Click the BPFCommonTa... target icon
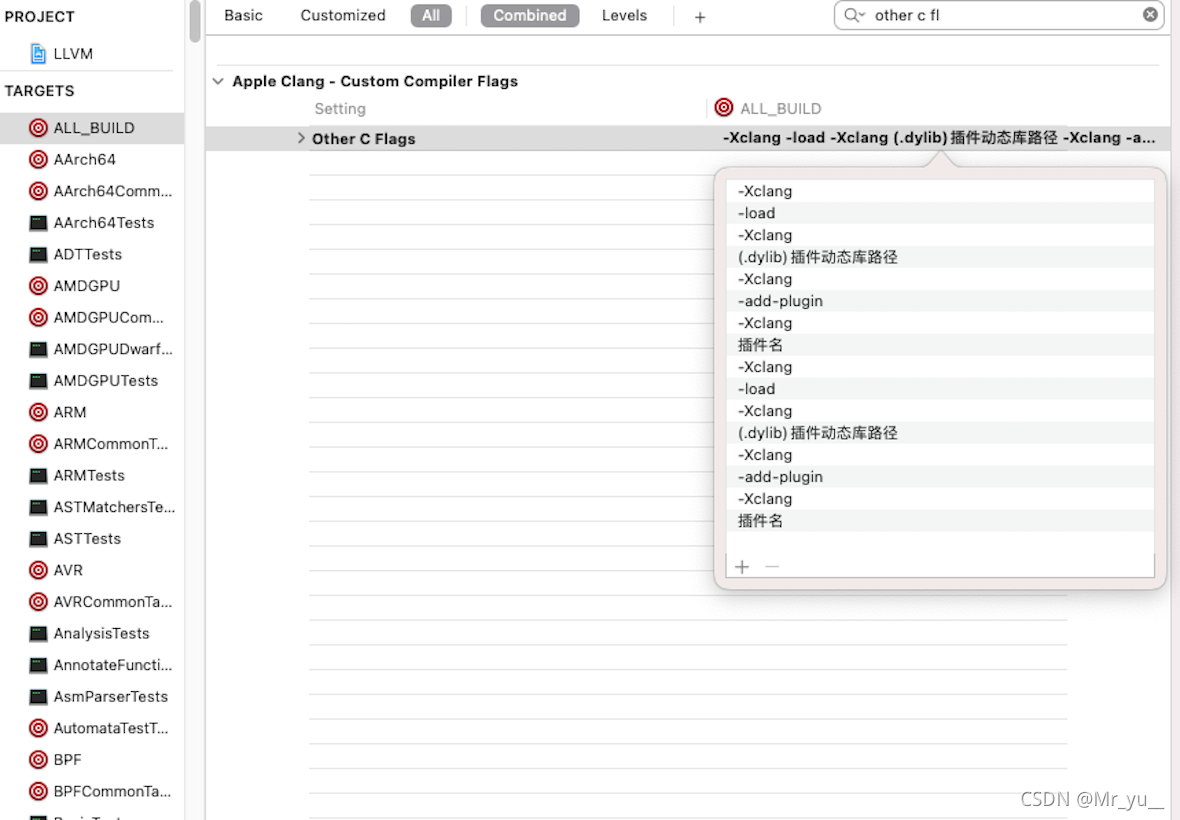 point(38,791)
